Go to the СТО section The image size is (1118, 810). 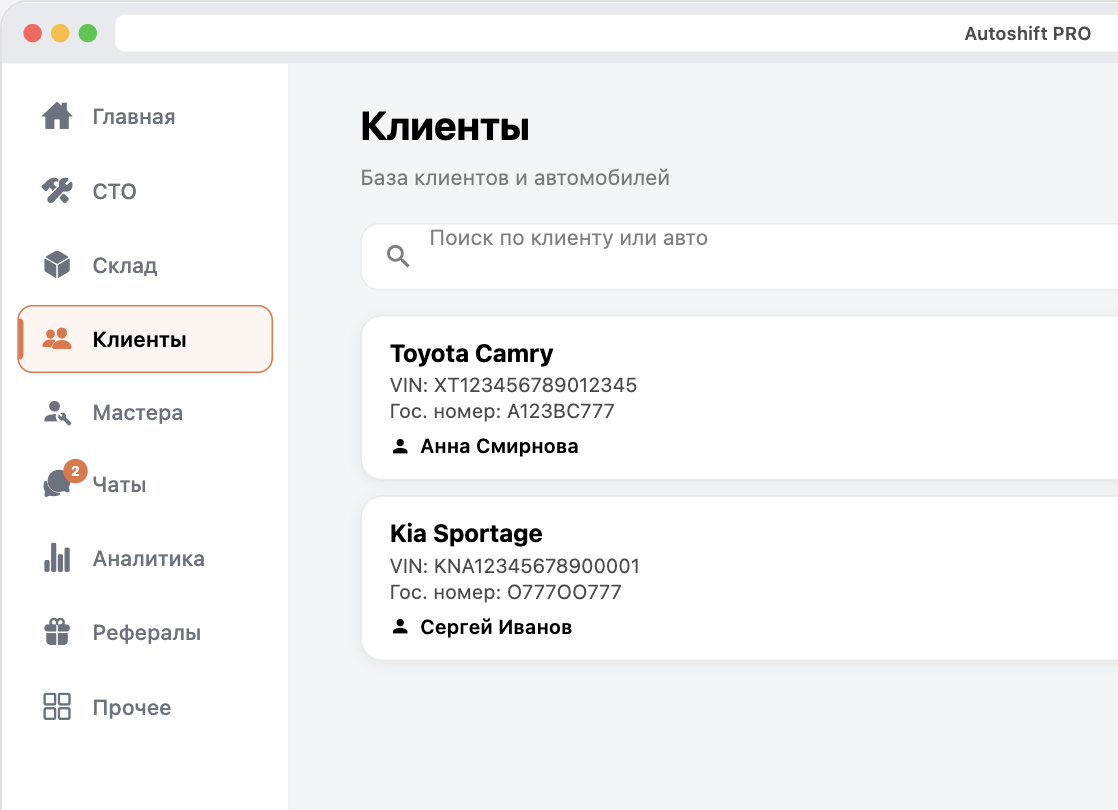coord(145,190)
